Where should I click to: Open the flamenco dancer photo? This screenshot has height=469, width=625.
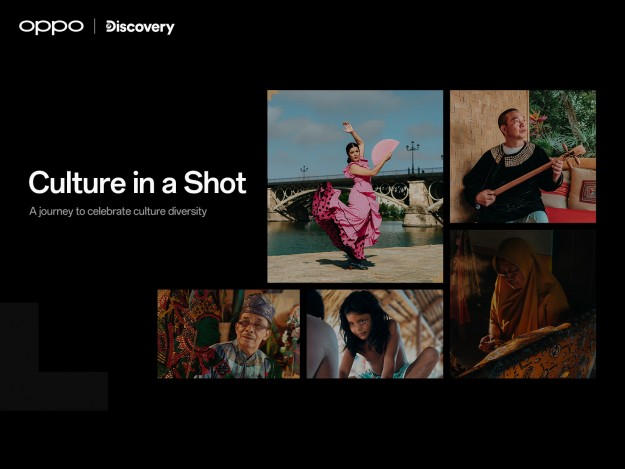tap(355, 186)
